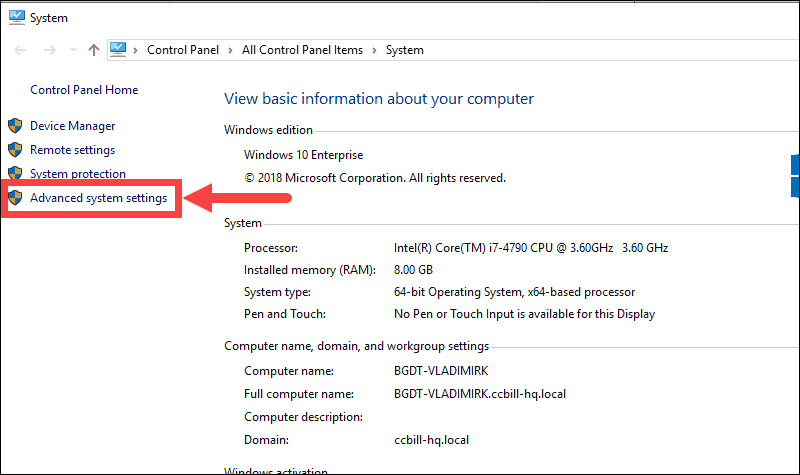
Task: Click the domain value ccbill-hq.local
Action: [431, 440]
